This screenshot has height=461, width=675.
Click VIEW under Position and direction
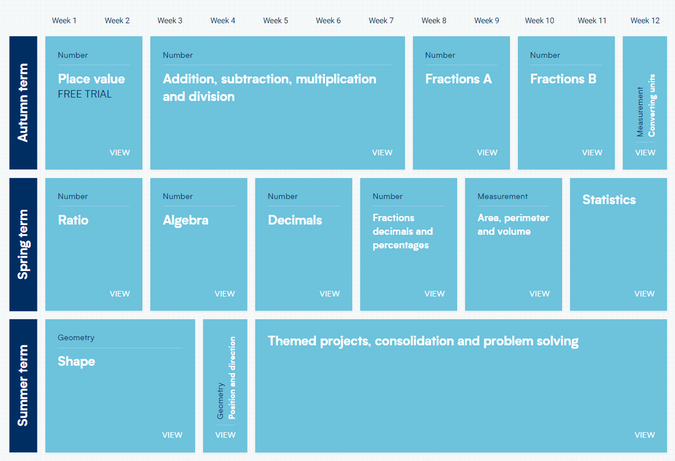225,435
